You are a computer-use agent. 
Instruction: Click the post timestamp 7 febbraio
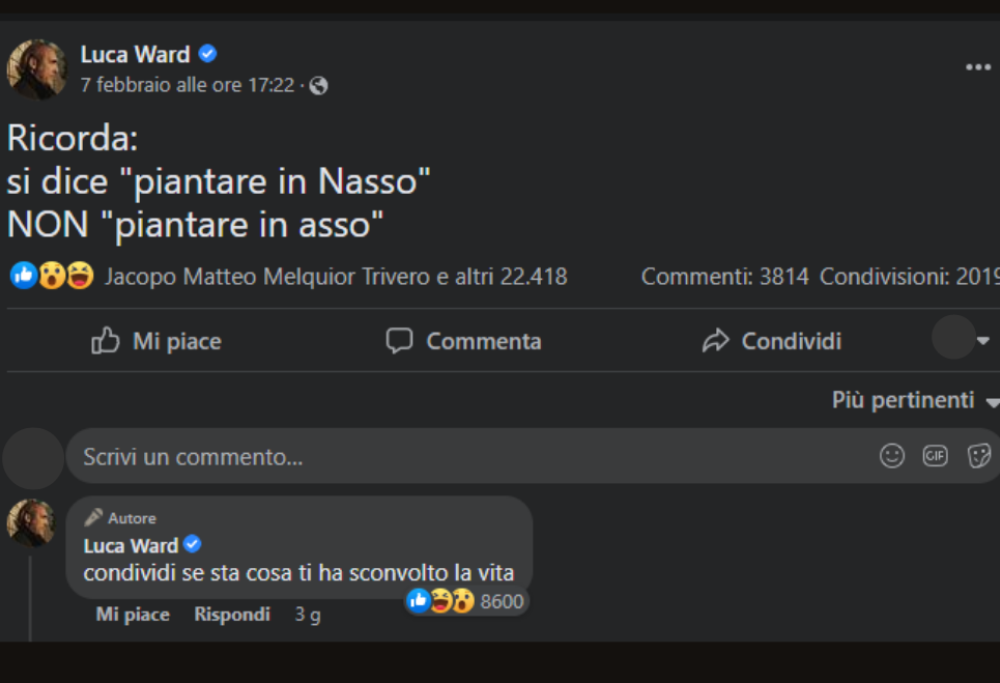point(187,86)
